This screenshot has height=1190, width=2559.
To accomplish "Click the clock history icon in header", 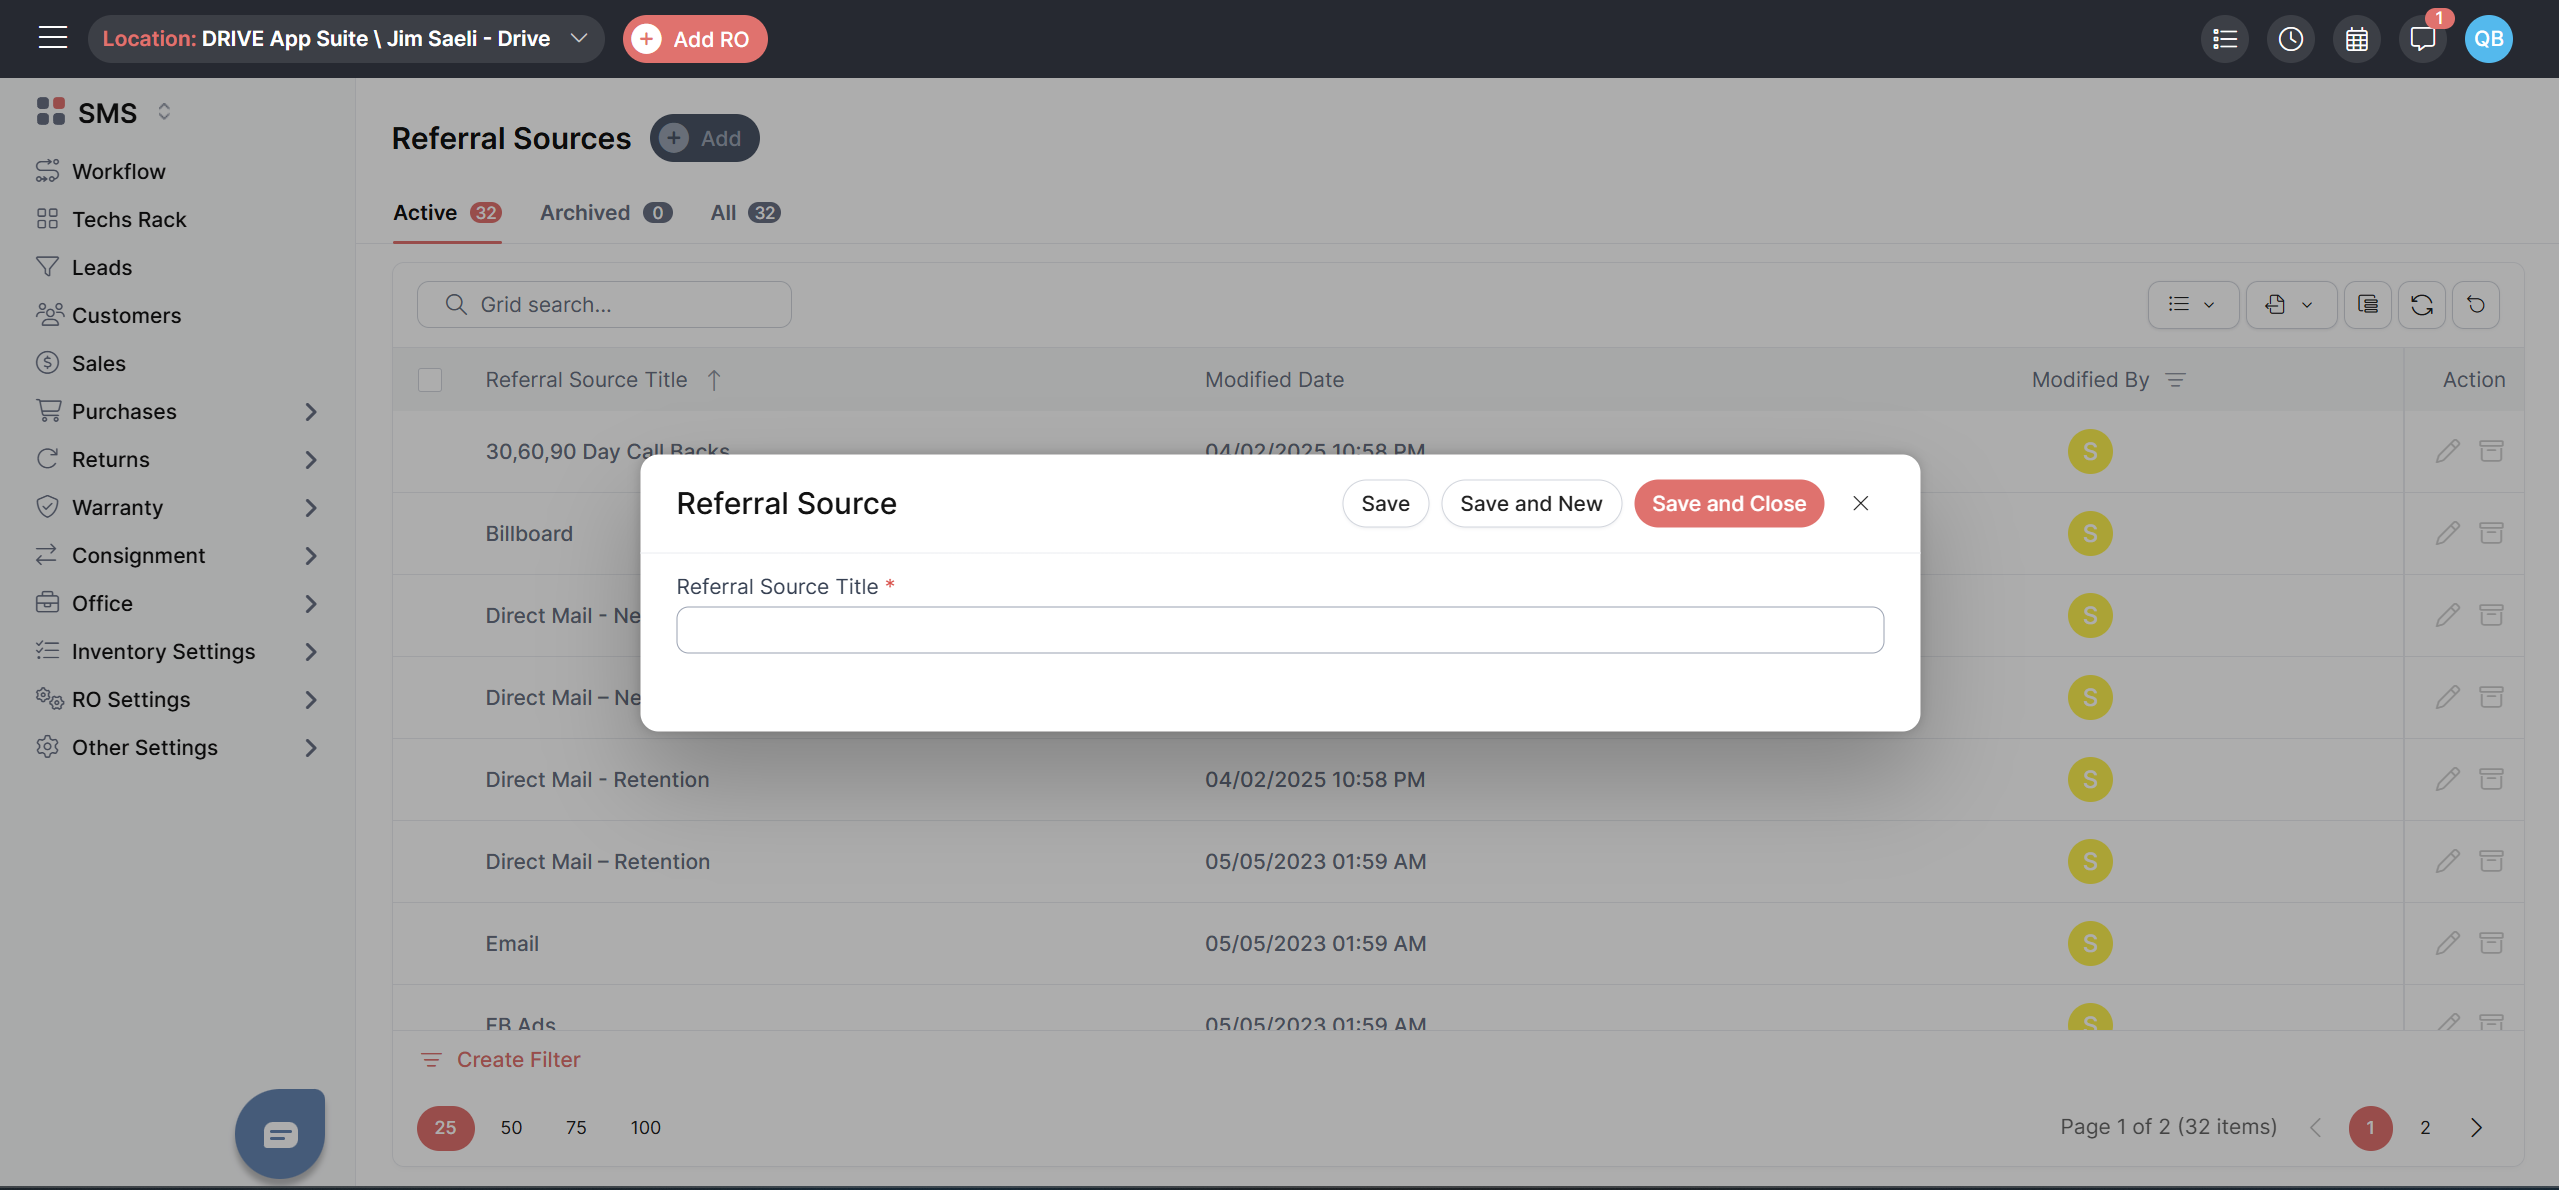I will (2290, 39).
